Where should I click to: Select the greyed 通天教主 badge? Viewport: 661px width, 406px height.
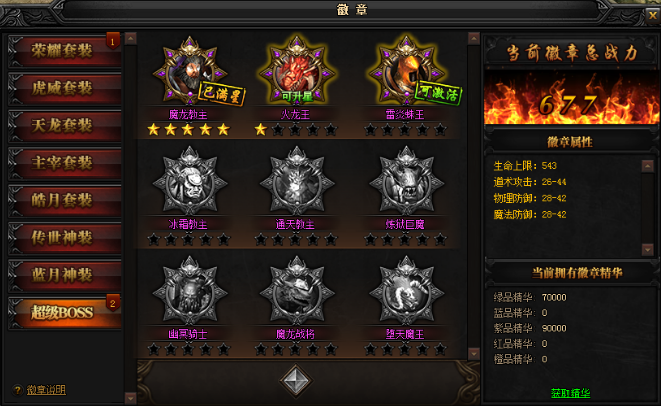tap(297, 181)
